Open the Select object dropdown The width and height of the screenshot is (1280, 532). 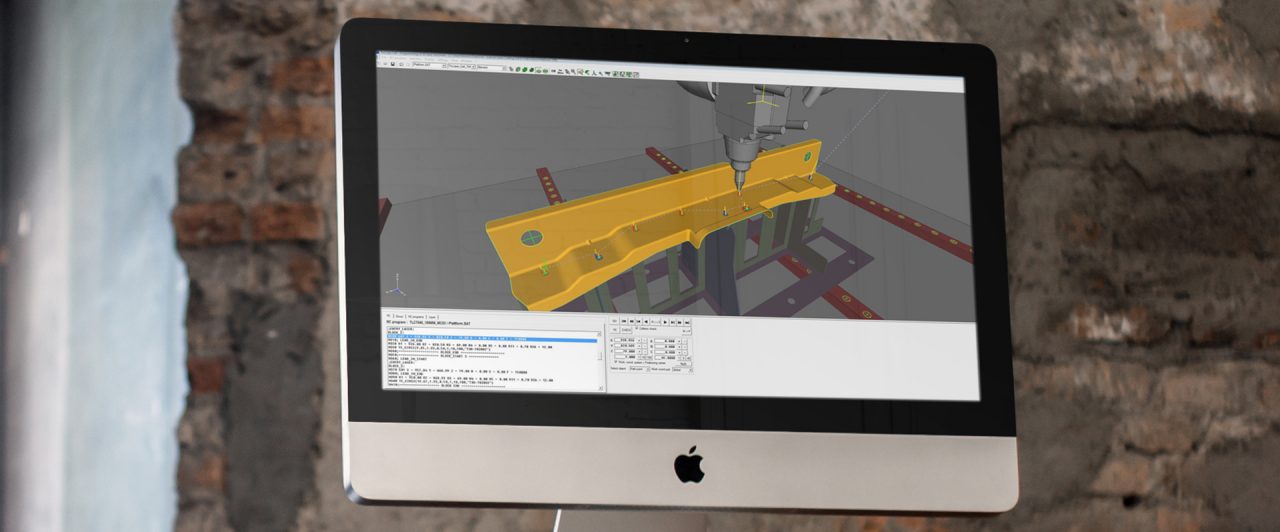(x=640, y=369)
